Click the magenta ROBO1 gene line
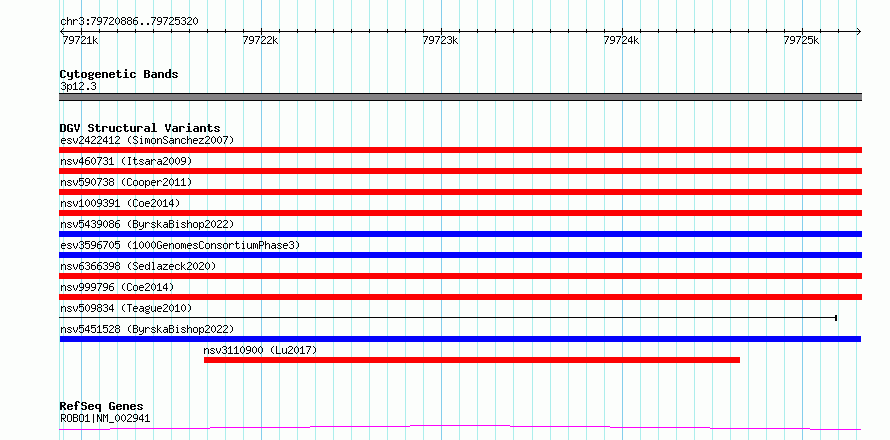Viewport: 890px width, 440px height. pyautogui.click(x=460, y=427)
